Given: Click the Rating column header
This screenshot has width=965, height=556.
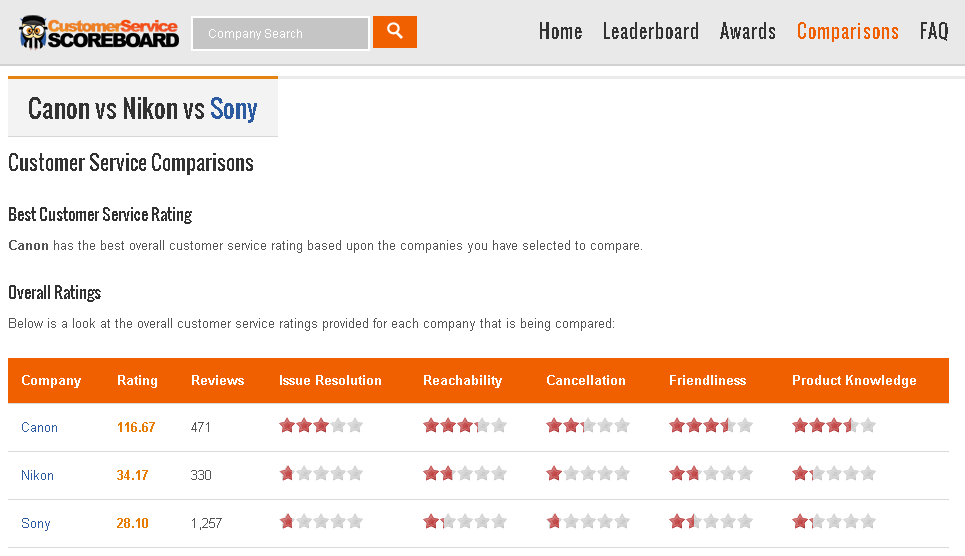Looking at the screenshot, I should tap(137, 381).
